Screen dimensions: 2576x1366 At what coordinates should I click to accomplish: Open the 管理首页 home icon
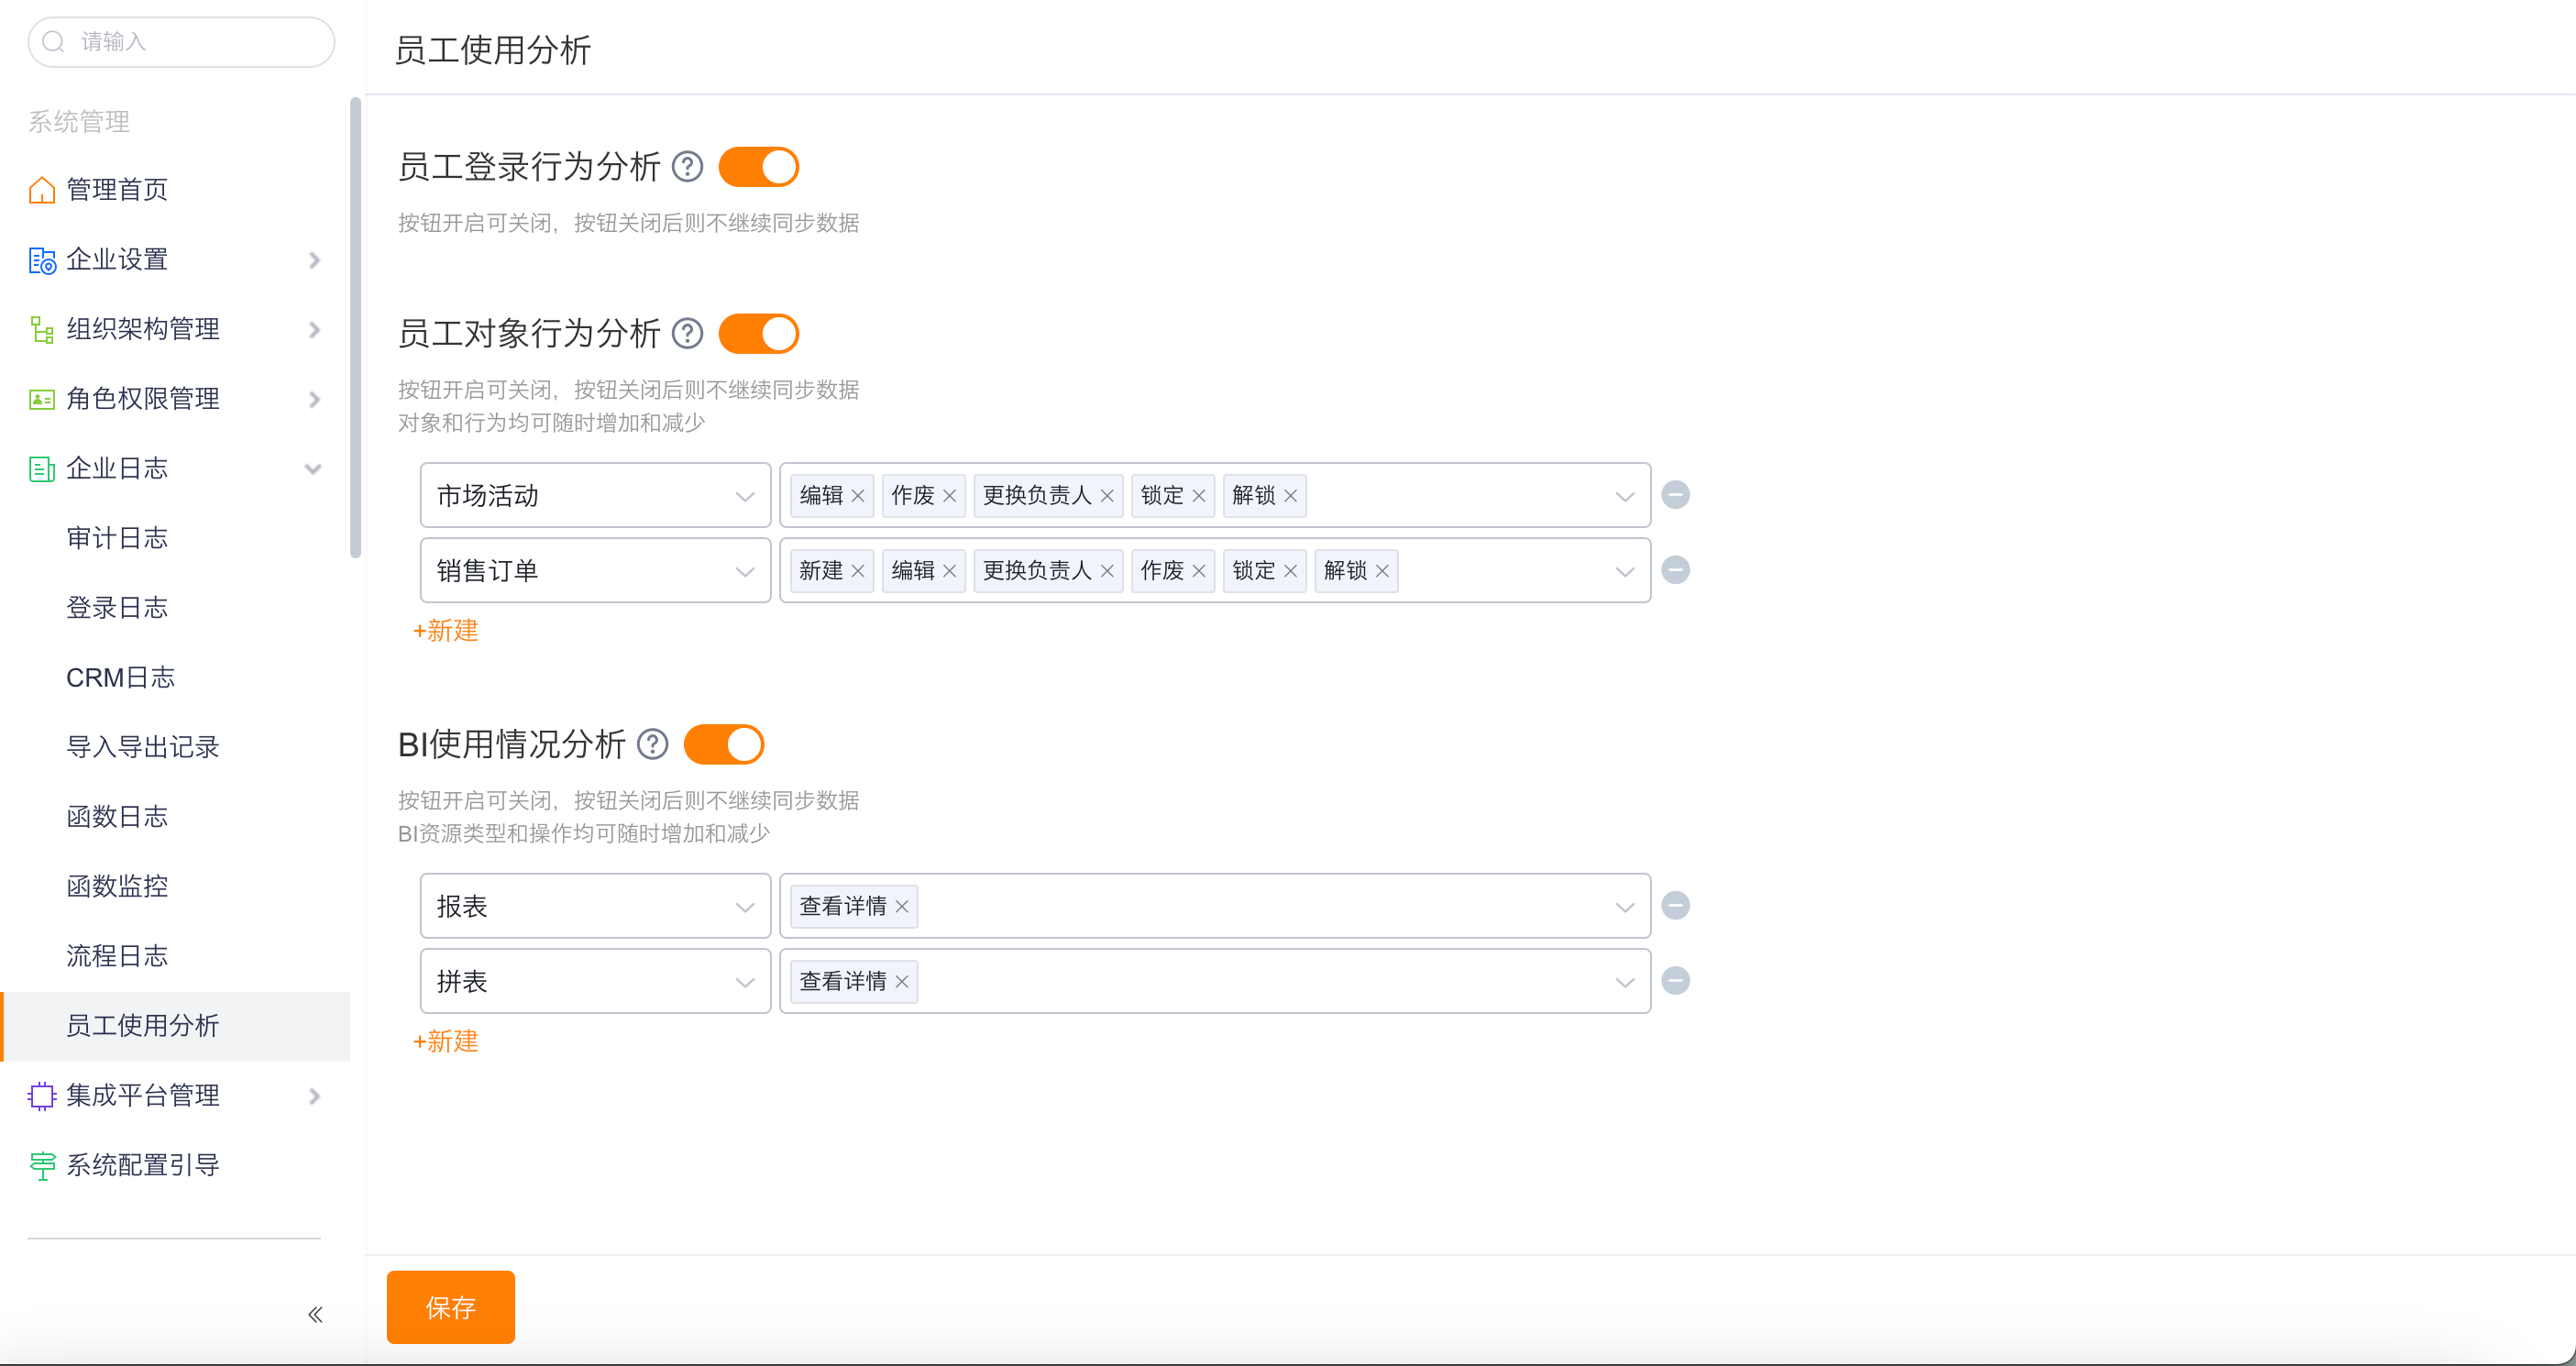coord(41,189)
